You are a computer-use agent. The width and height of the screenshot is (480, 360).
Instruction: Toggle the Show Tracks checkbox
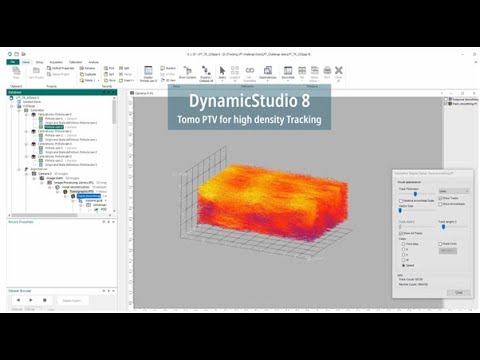click(440, 198)
